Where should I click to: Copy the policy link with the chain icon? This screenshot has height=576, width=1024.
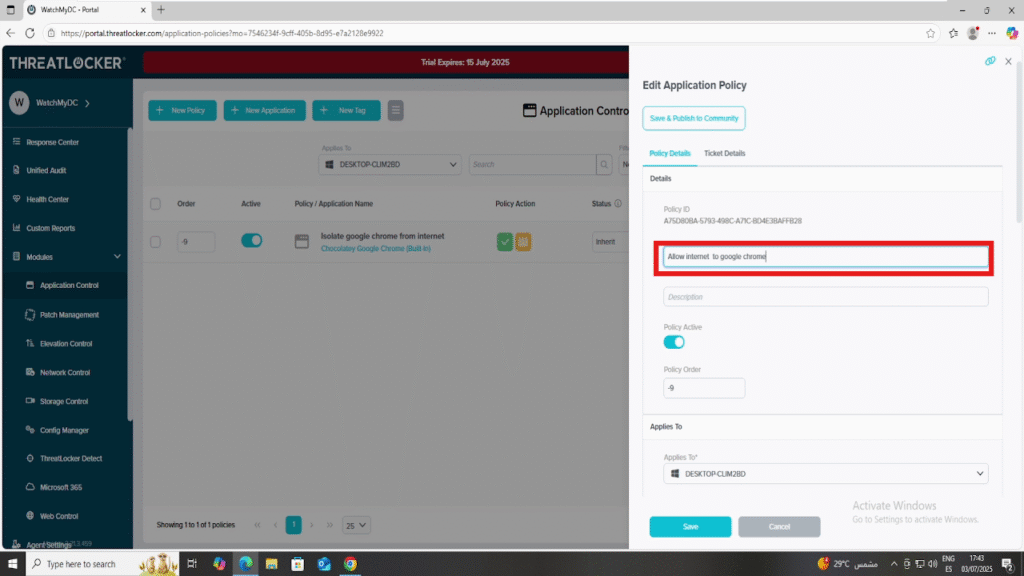pyautogui.click(x=990, y=61)
